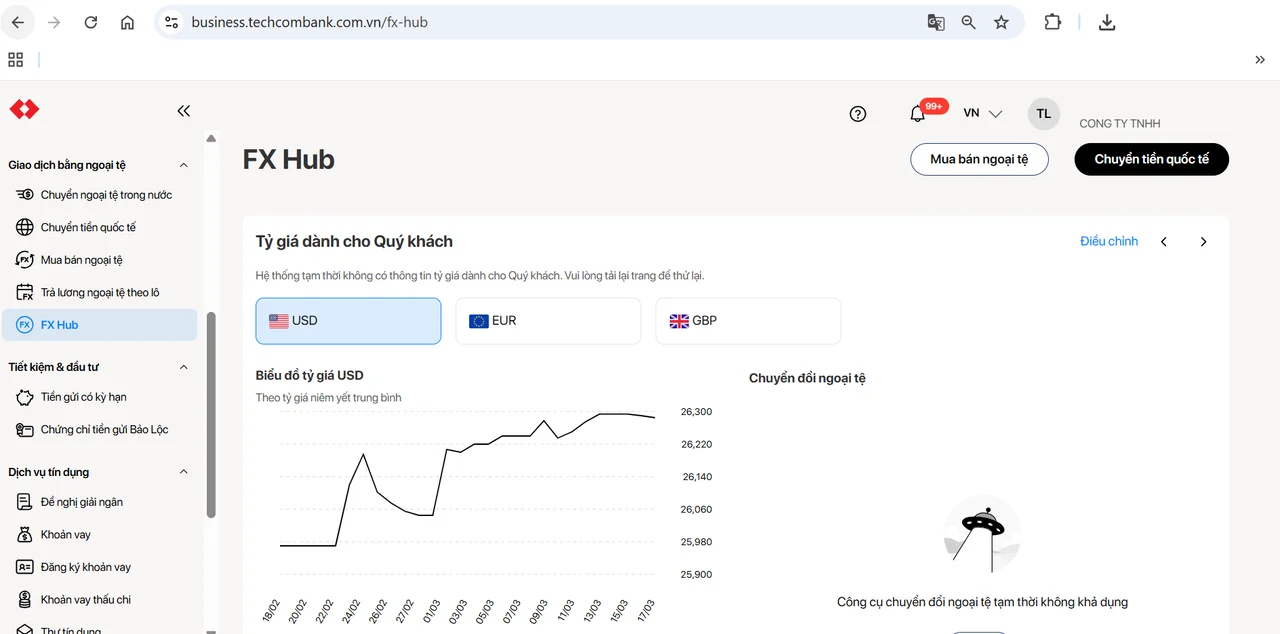This screenshot has width=1280, height=634.
Task: Collapse the Dịch vụ tín dụng section
Action: coord(183,472)
